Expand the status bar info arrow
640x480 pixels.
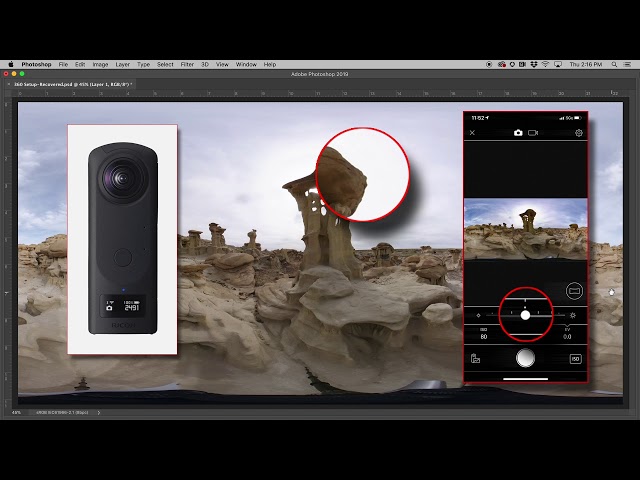coord(99,413)
